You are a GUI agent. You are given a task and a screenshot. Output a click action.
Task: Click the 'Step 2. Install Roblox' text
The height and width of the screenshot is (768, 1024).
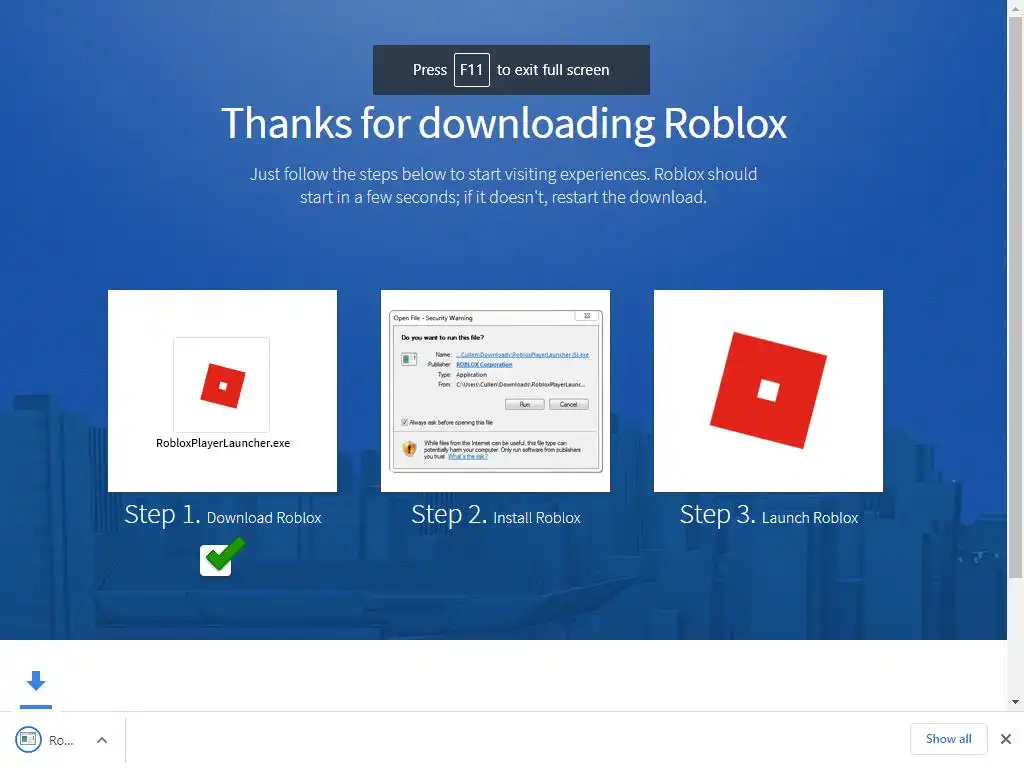pos(496,515)
